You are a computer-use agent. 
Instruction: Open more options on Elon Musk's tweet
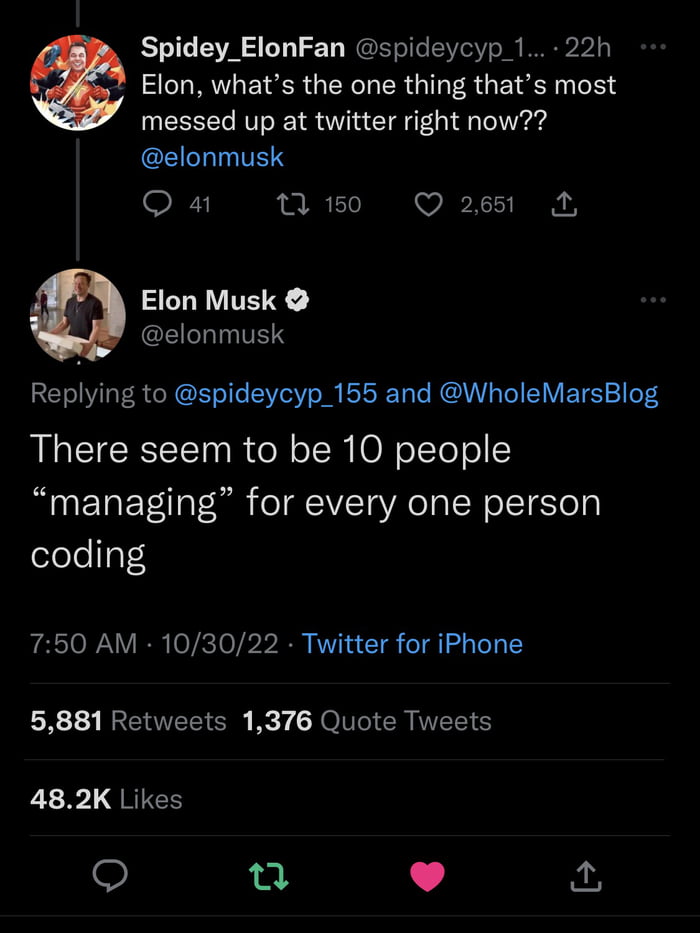click(x=652, y=299)
